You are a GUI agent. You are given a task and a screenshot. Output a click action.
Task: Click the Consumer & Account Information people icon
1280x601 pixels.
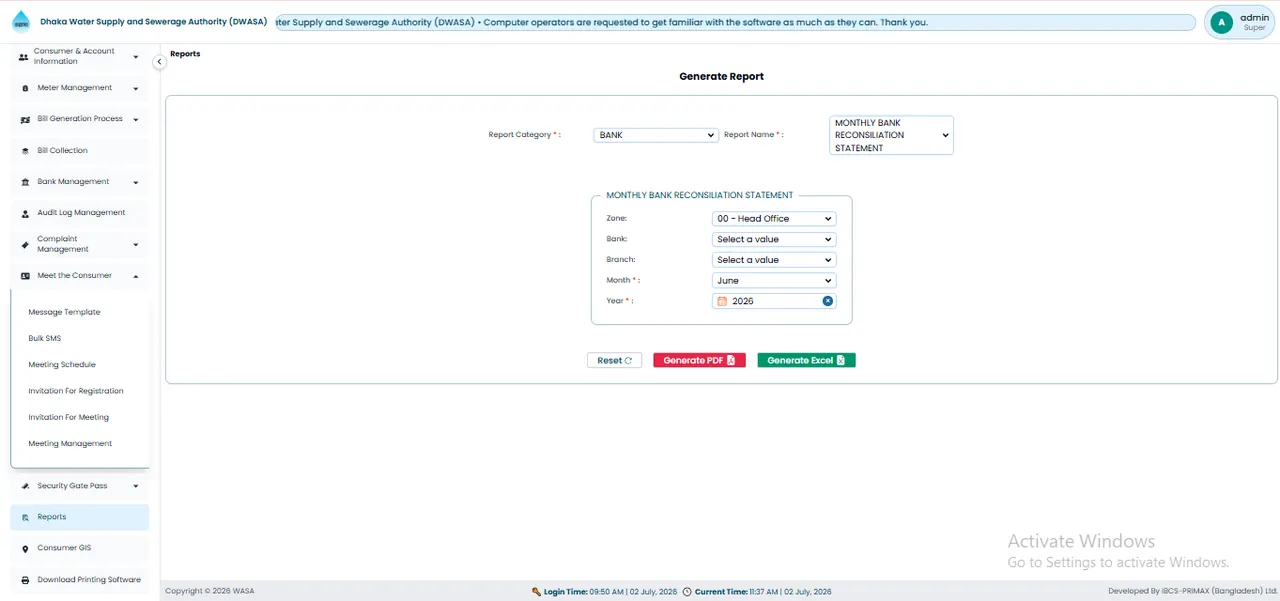coord(24,57)
